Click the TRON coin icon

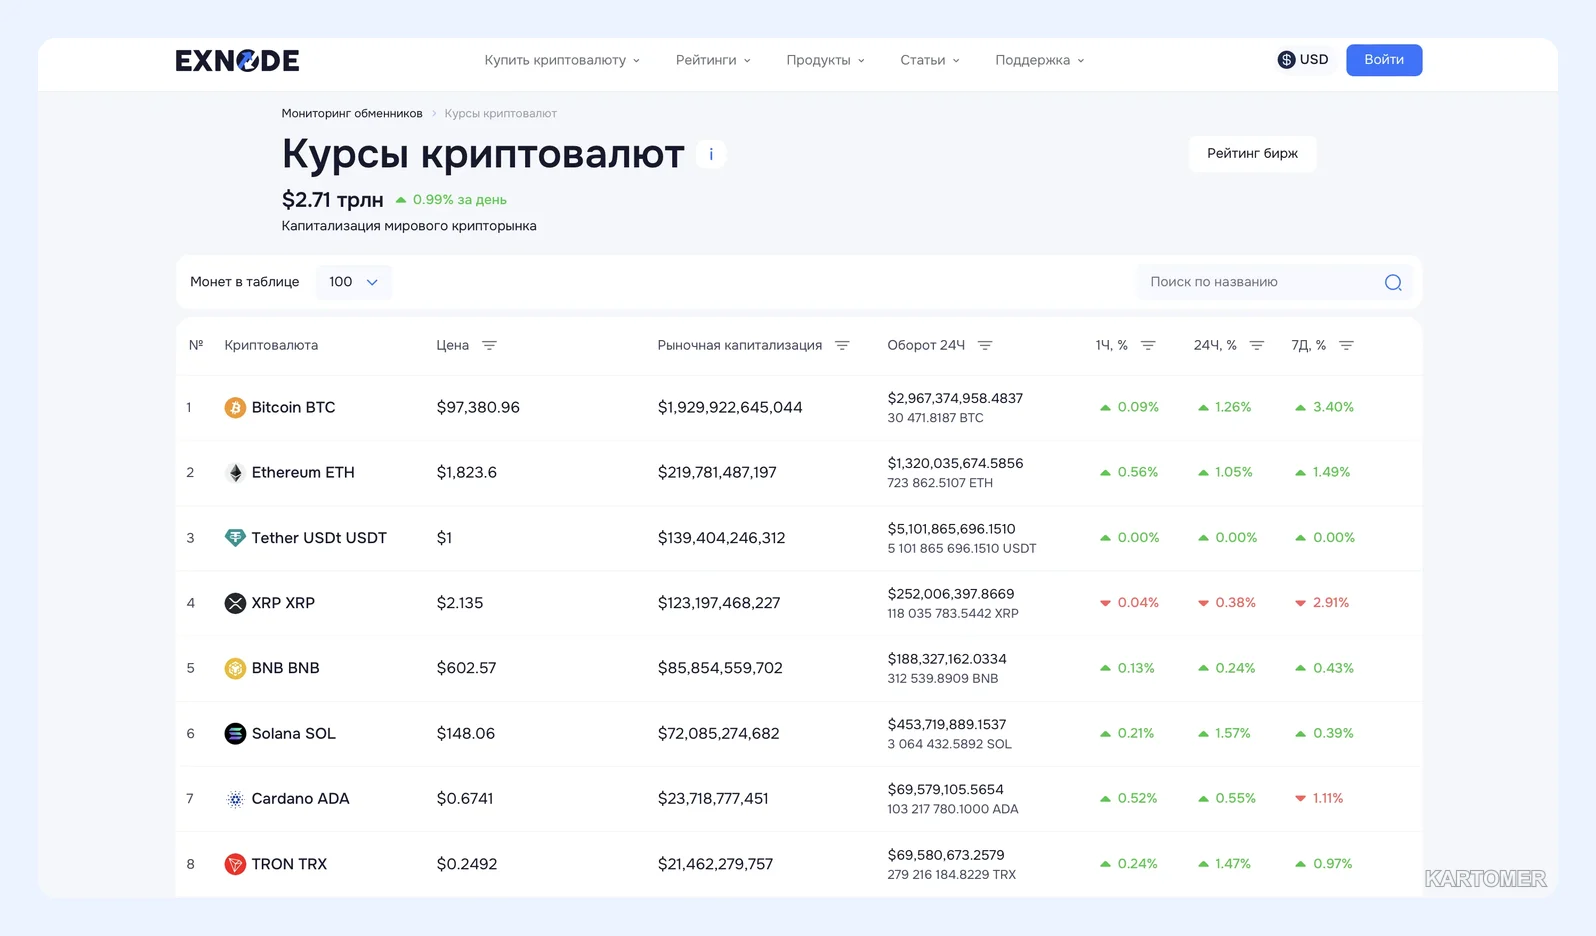[x=235, y=864]
